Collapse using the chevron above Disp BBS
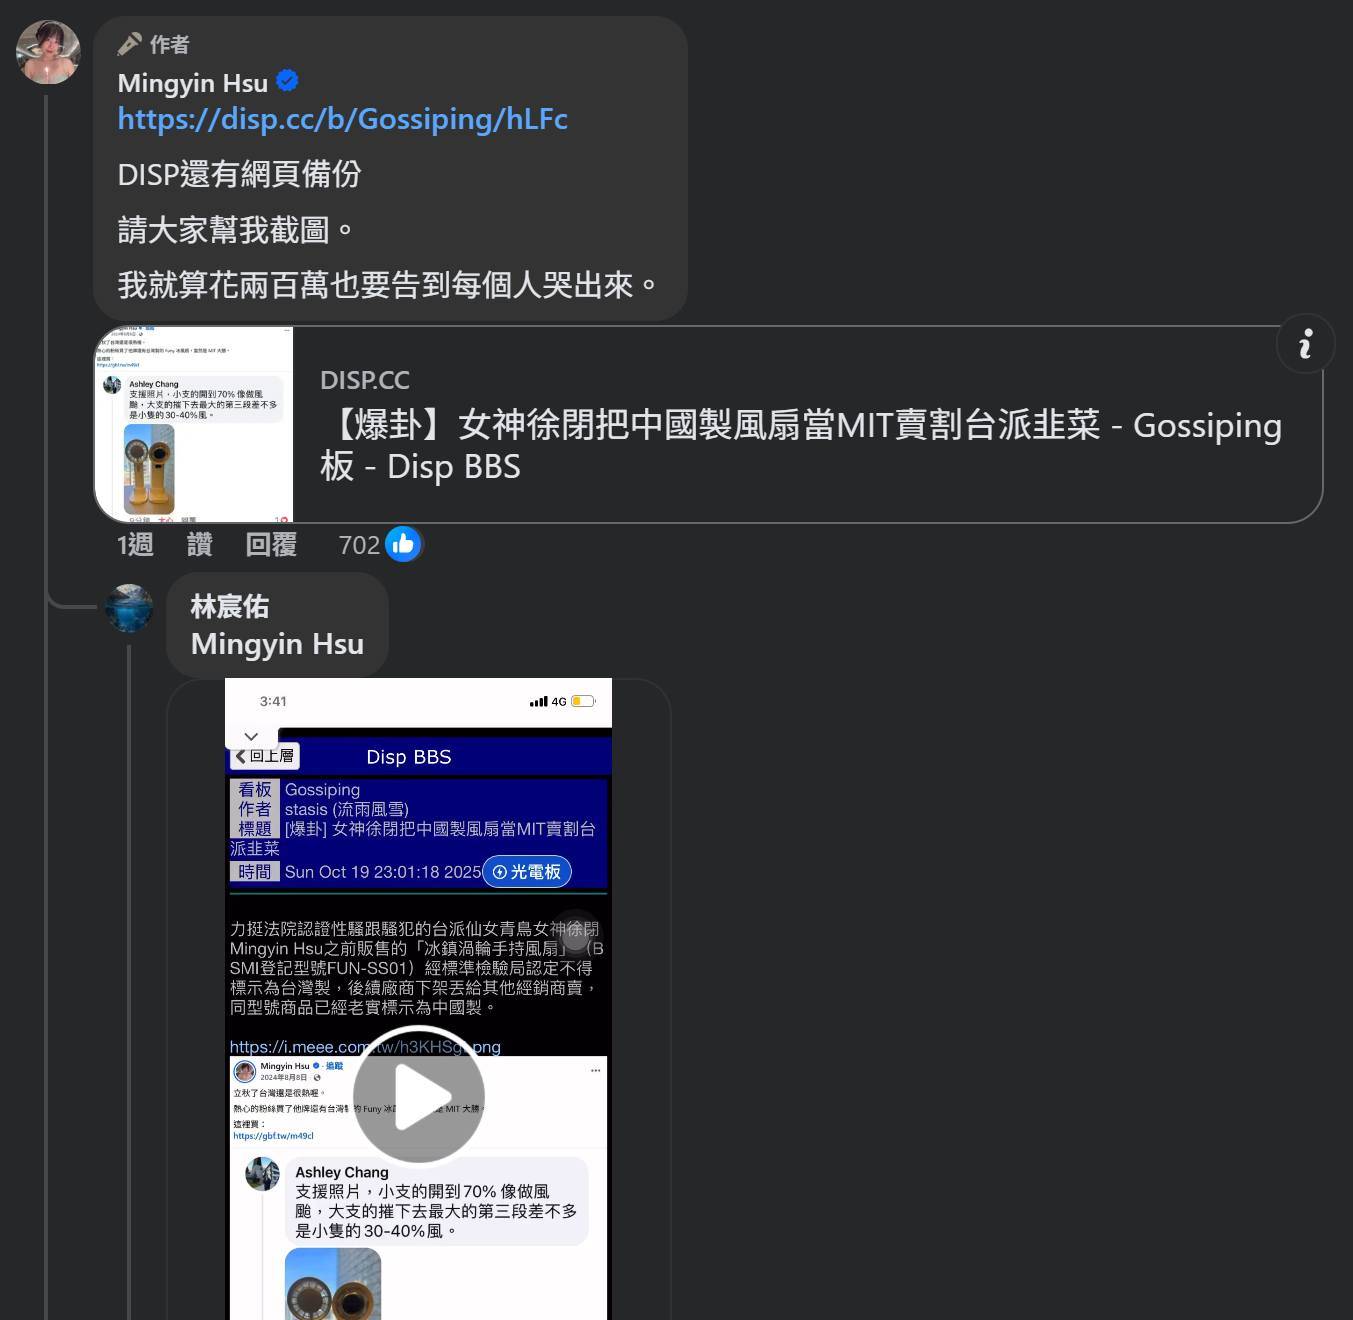Viewport: 1353px width, 1320px height. pyautogui.click(x=251, y=736)
